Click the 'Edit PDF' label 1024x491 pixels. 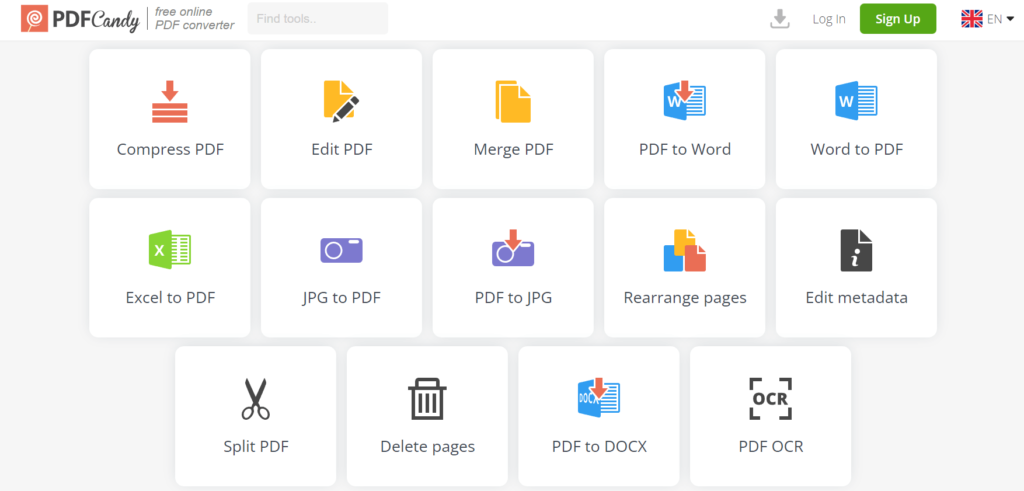(x=342, y=150)
